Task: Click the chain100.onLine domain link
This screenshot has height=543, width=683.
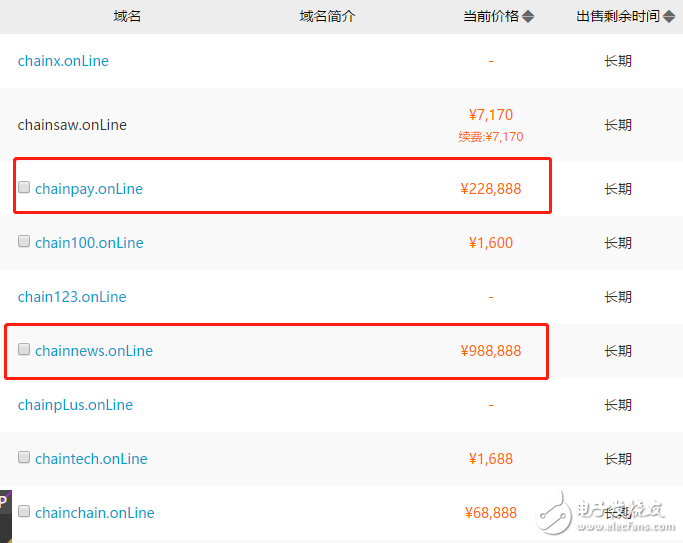Action: click(89, 243)
